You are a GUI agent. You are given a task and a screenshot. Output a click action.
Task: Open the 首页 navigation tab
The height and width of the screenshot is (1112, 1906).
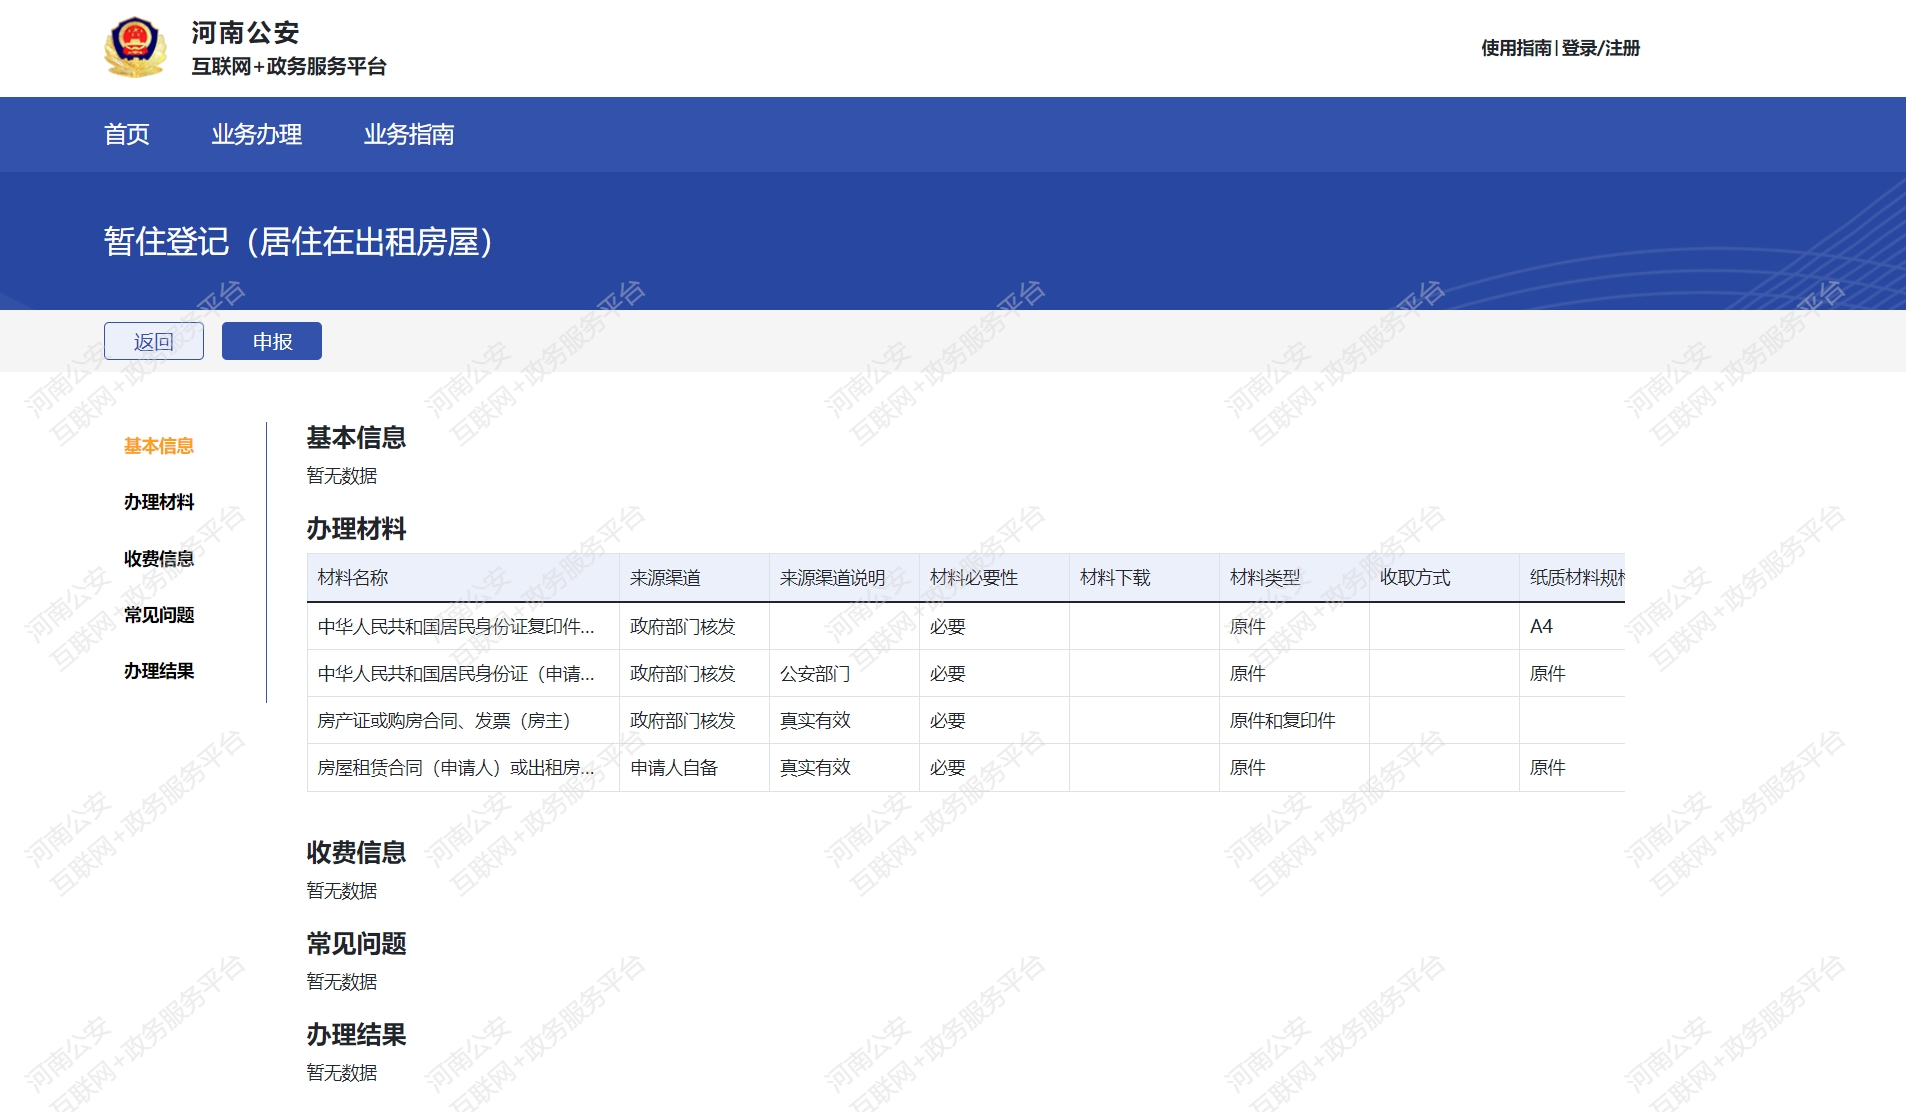pyautogui.click(x=127, y=134)
